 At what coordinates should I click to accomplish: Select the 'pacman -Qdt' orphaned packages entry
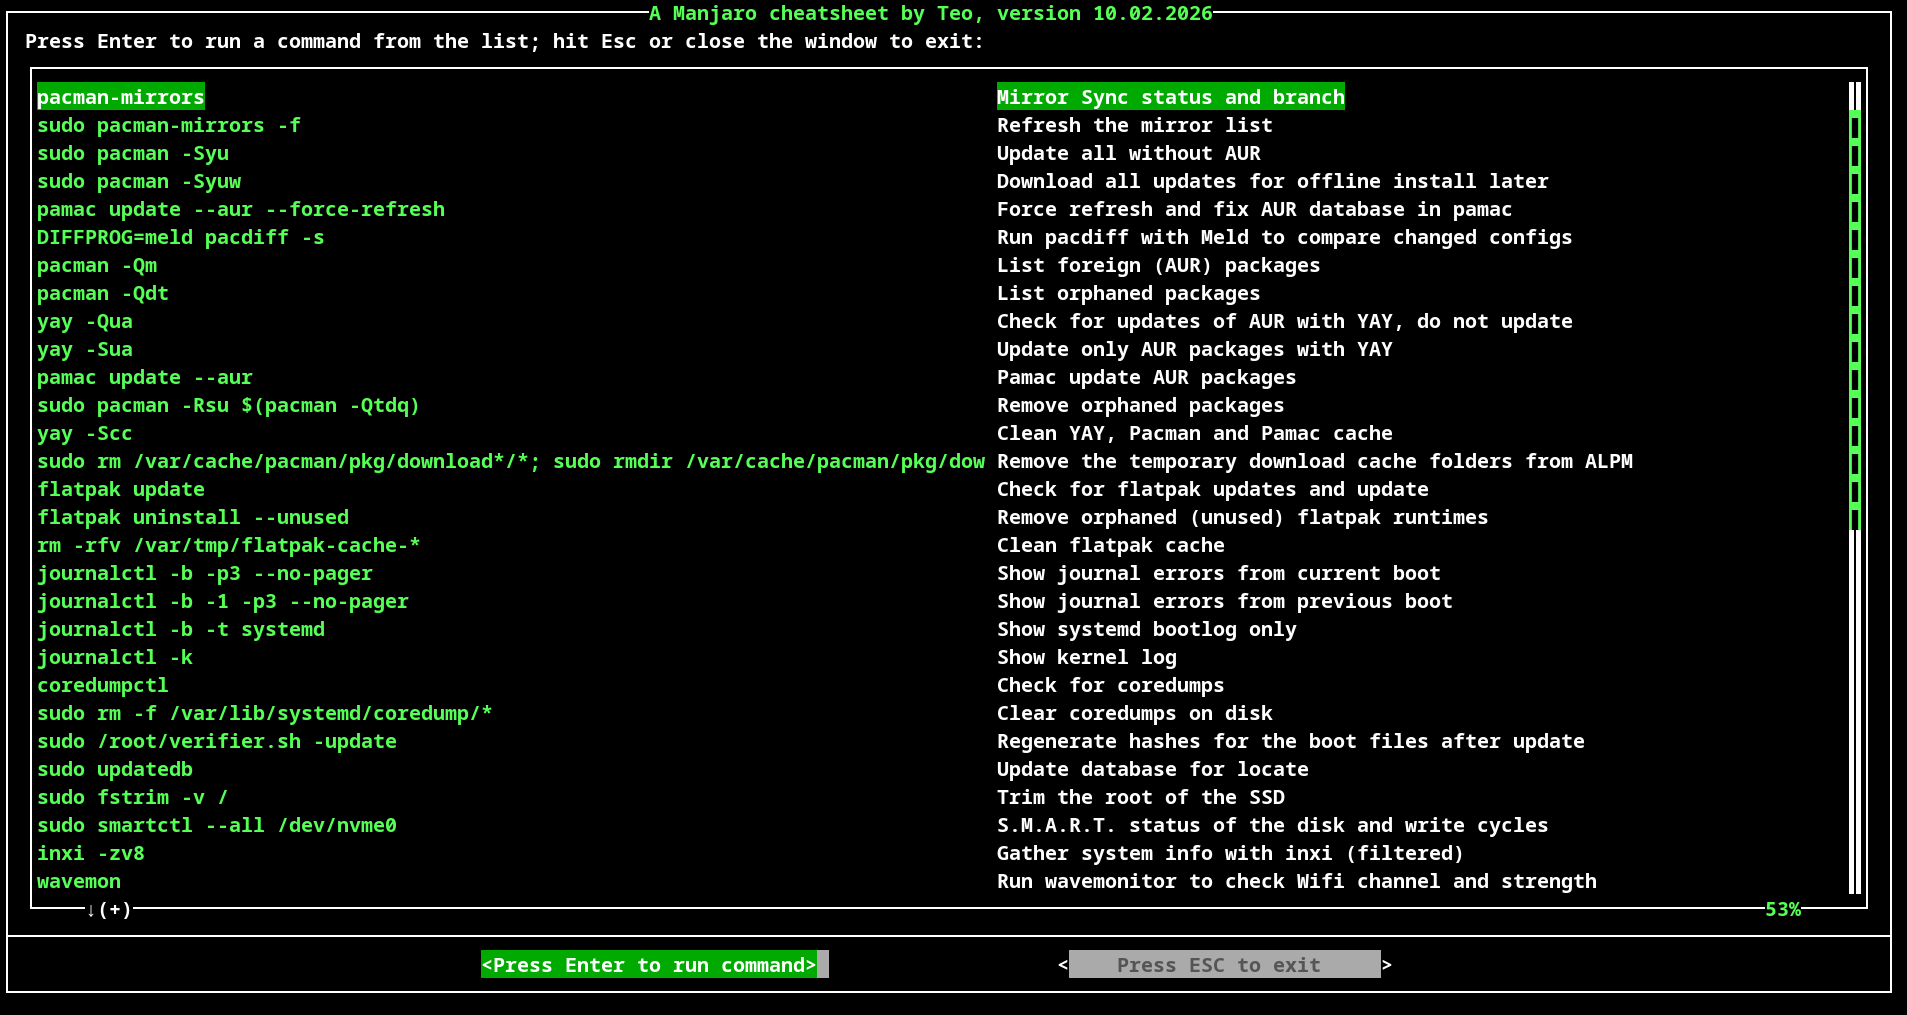click(x=102, y=293)
